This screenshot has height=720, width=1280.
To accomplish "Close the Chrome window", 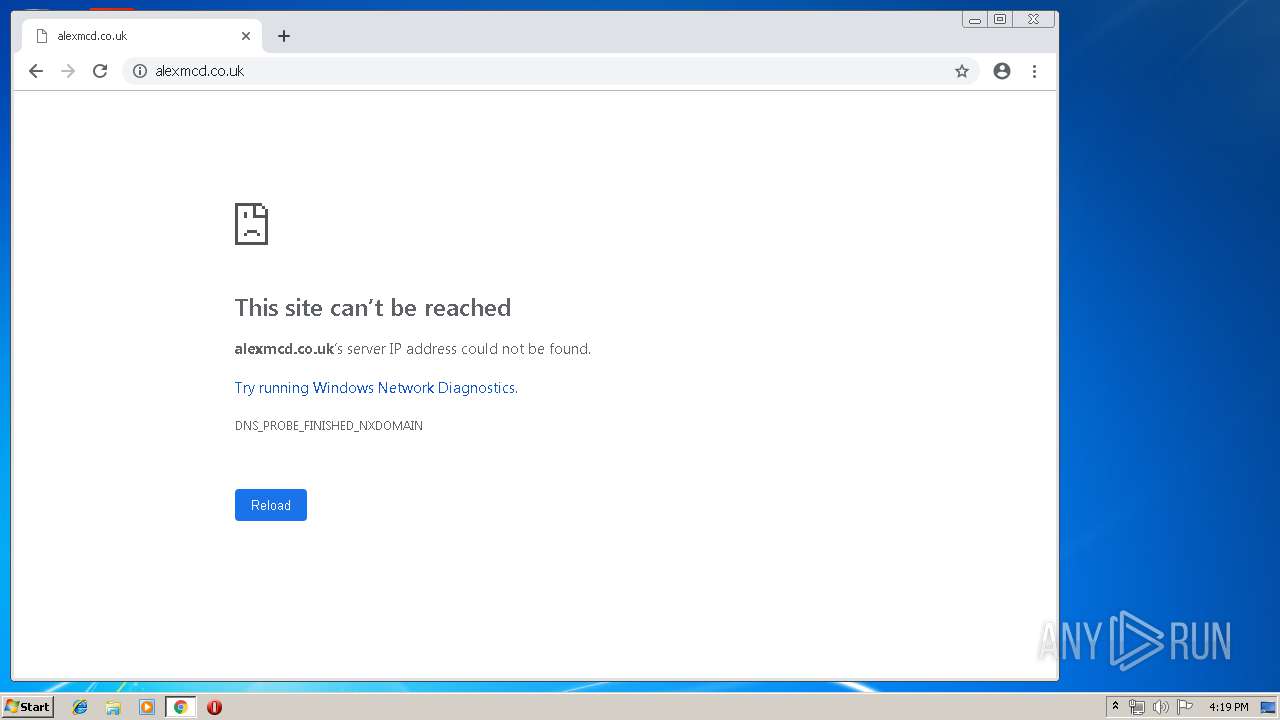I will [x=1034, y=19].
